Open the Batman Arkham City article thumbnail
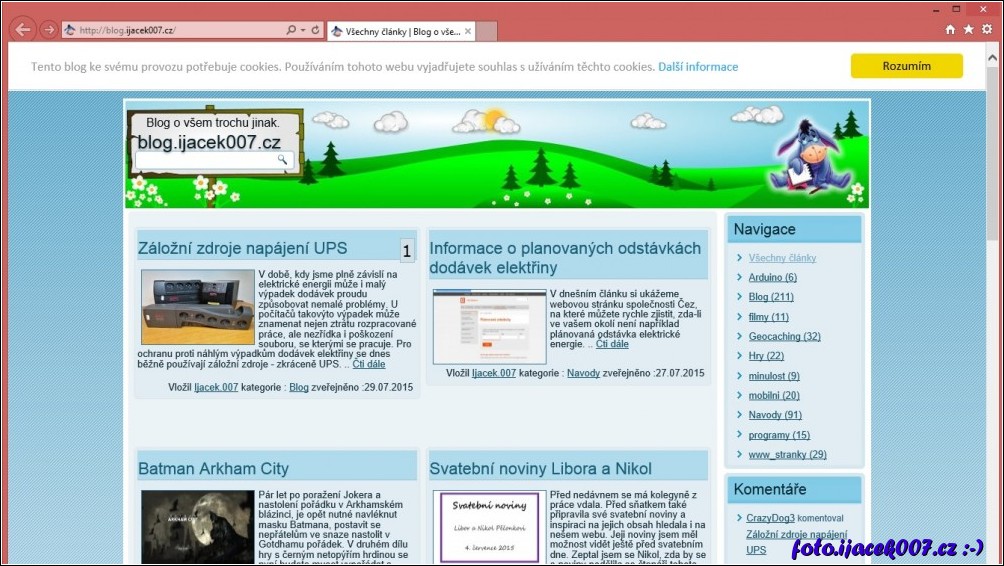This screenshot has width=1004, height=566. coord(197,526)
